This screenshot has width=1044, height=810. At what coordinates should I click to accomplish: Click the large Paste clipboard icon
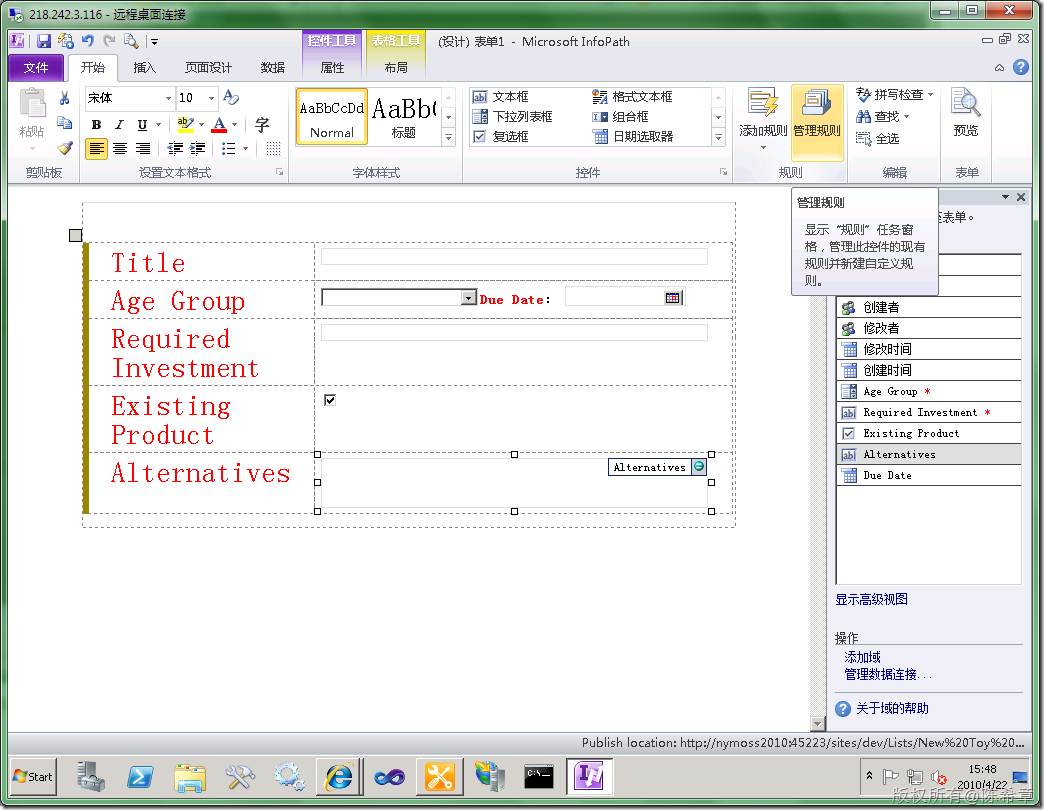click(x=32, y=104)
